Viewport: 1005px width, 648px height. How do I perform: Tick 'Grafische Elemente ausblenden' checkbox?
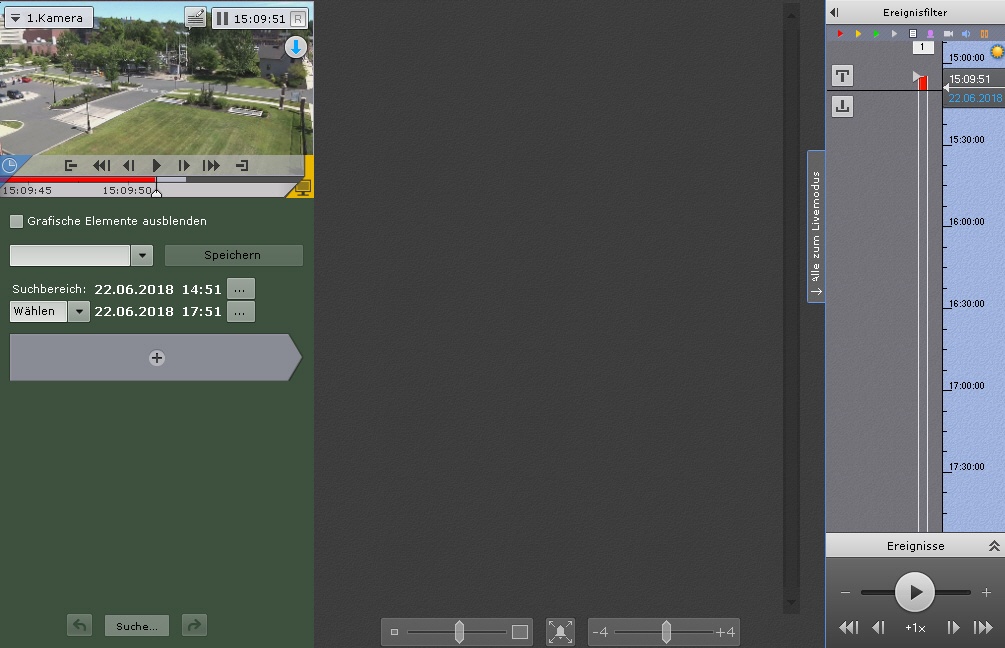(16, 221)
